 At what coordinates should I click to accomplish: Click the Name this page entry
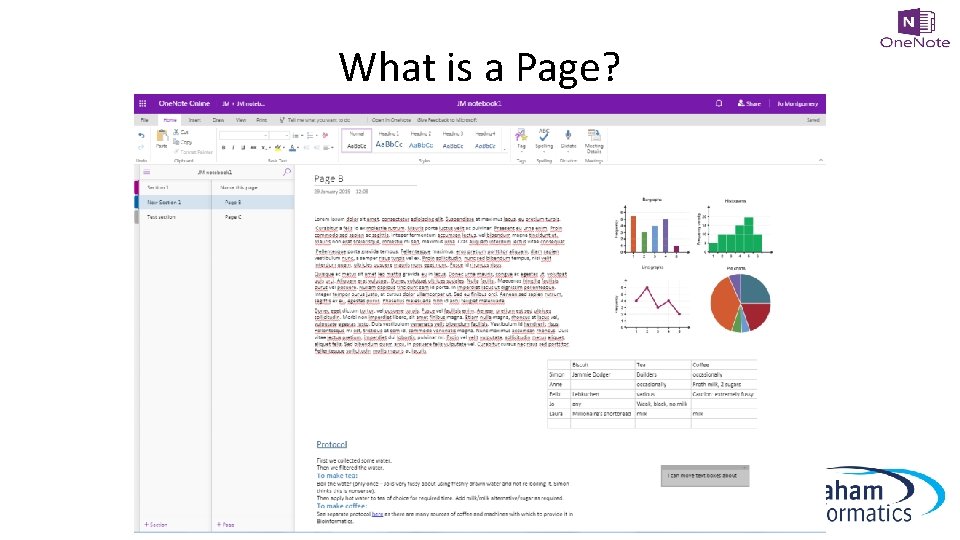253,187
